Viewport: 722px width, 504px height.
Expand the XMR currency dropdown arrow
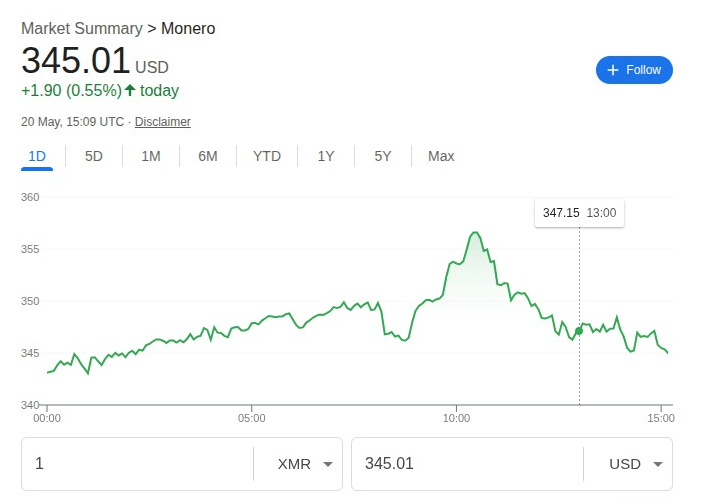pyautogui.click(x=327, y=464)
